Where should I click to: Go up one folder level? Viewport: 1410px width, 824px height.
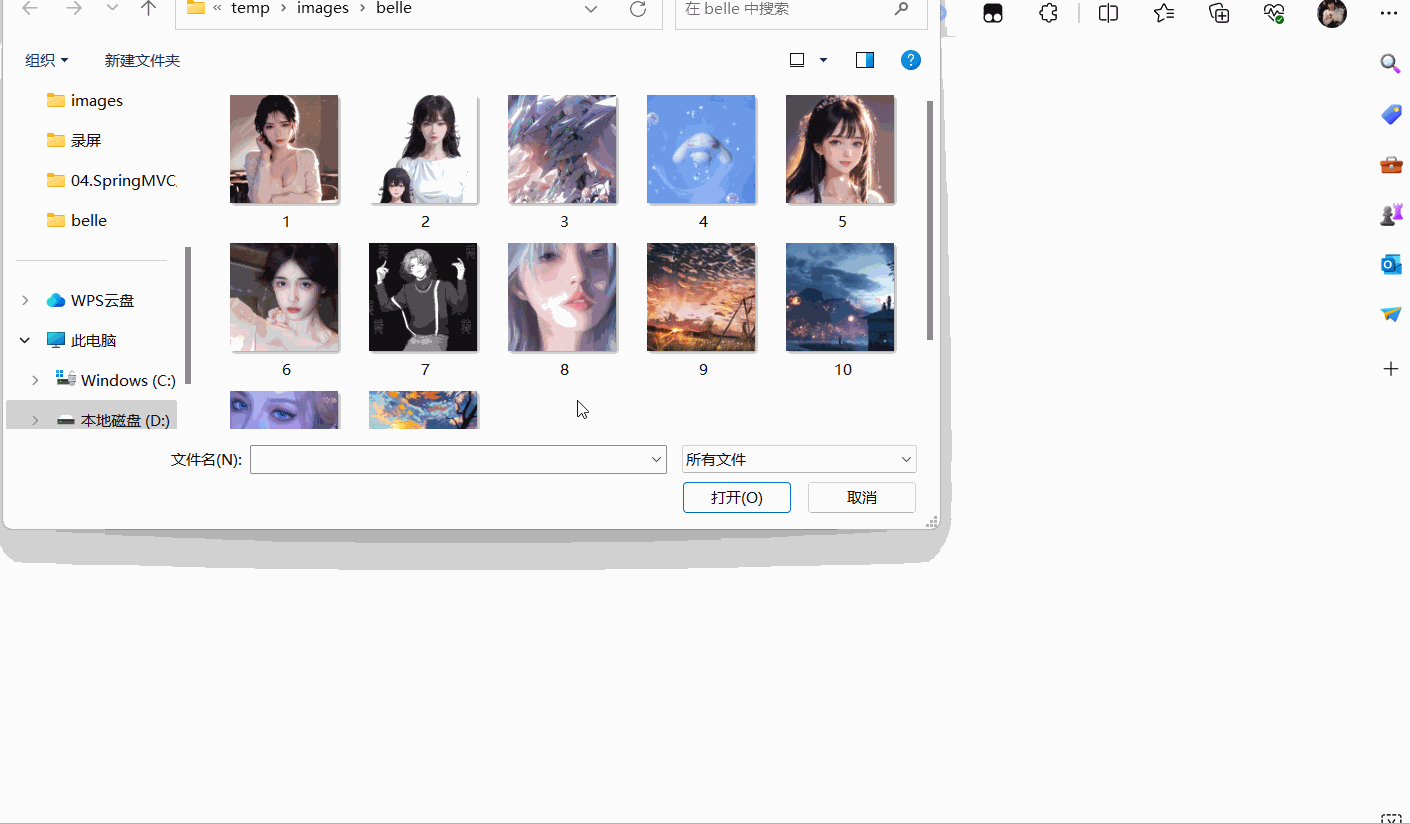coord(149,9)
